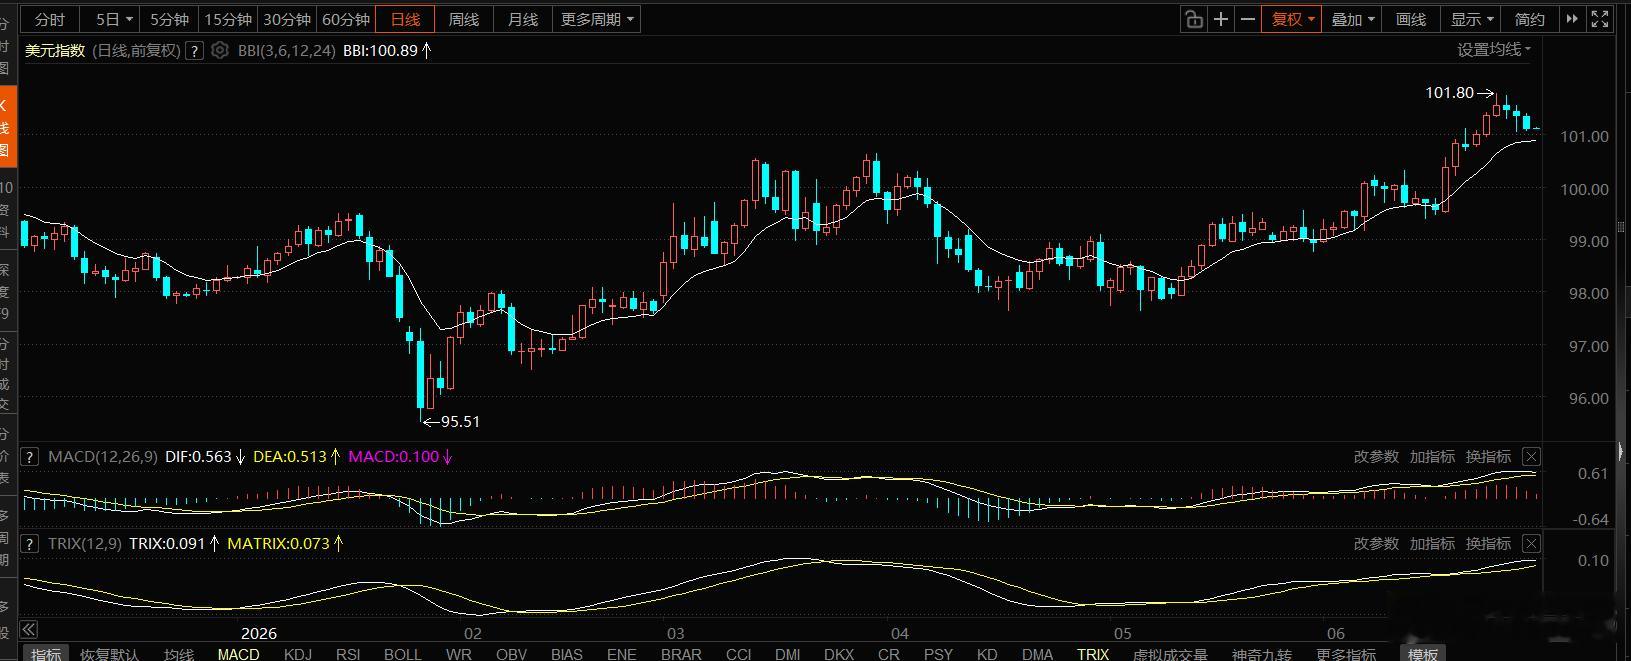Switch chart period to 周线
Screen dimensions: 1631x661
click(464, 19)
